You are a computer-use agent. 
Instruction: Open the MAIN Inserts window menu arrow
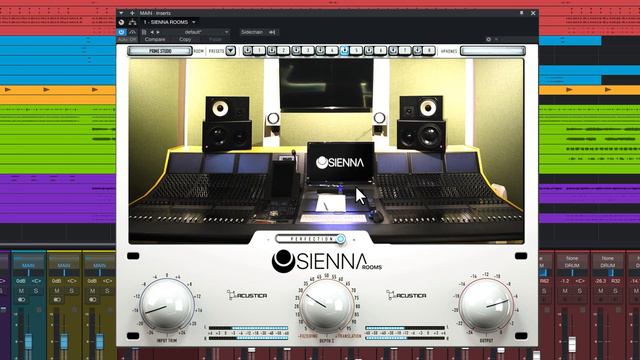click(x=121, y=13)
